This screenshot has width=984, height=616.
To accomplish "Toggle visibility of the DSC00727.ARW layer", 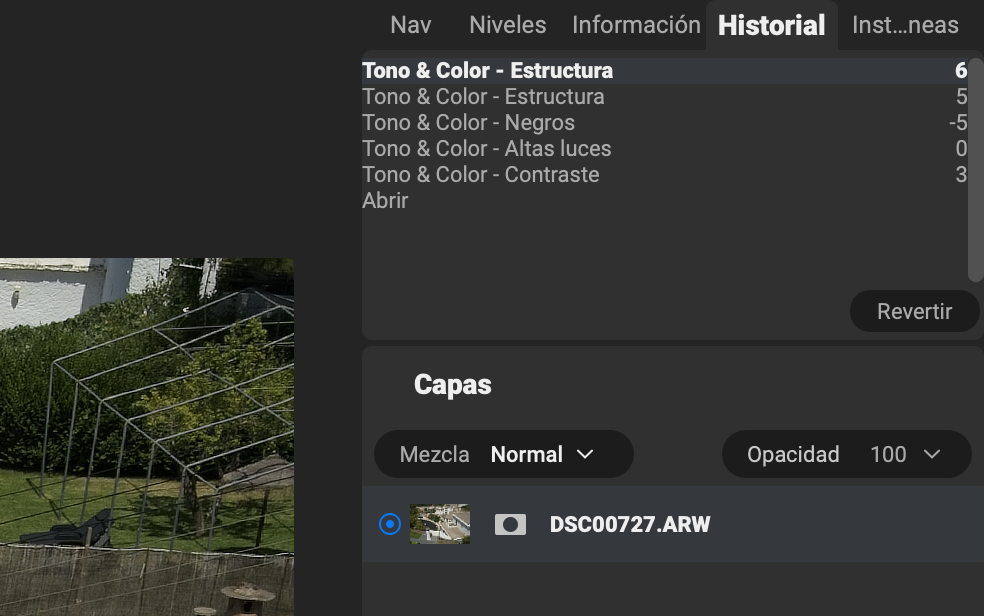I will pos(390,524).
